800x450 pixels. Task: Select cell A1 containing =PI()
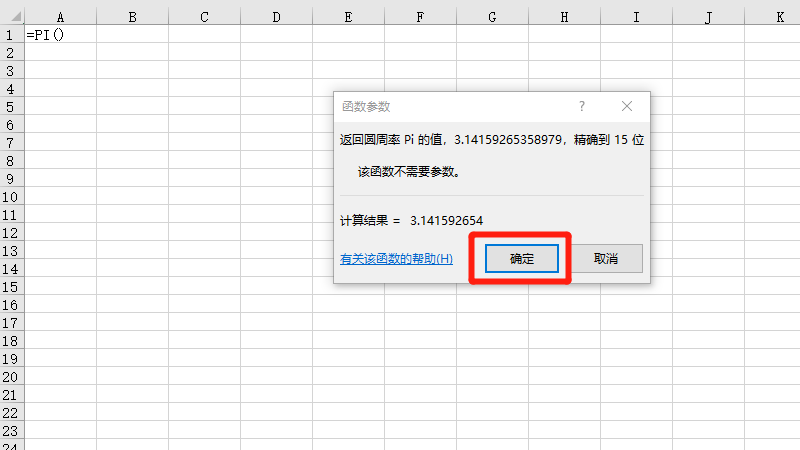coord(60,35)
